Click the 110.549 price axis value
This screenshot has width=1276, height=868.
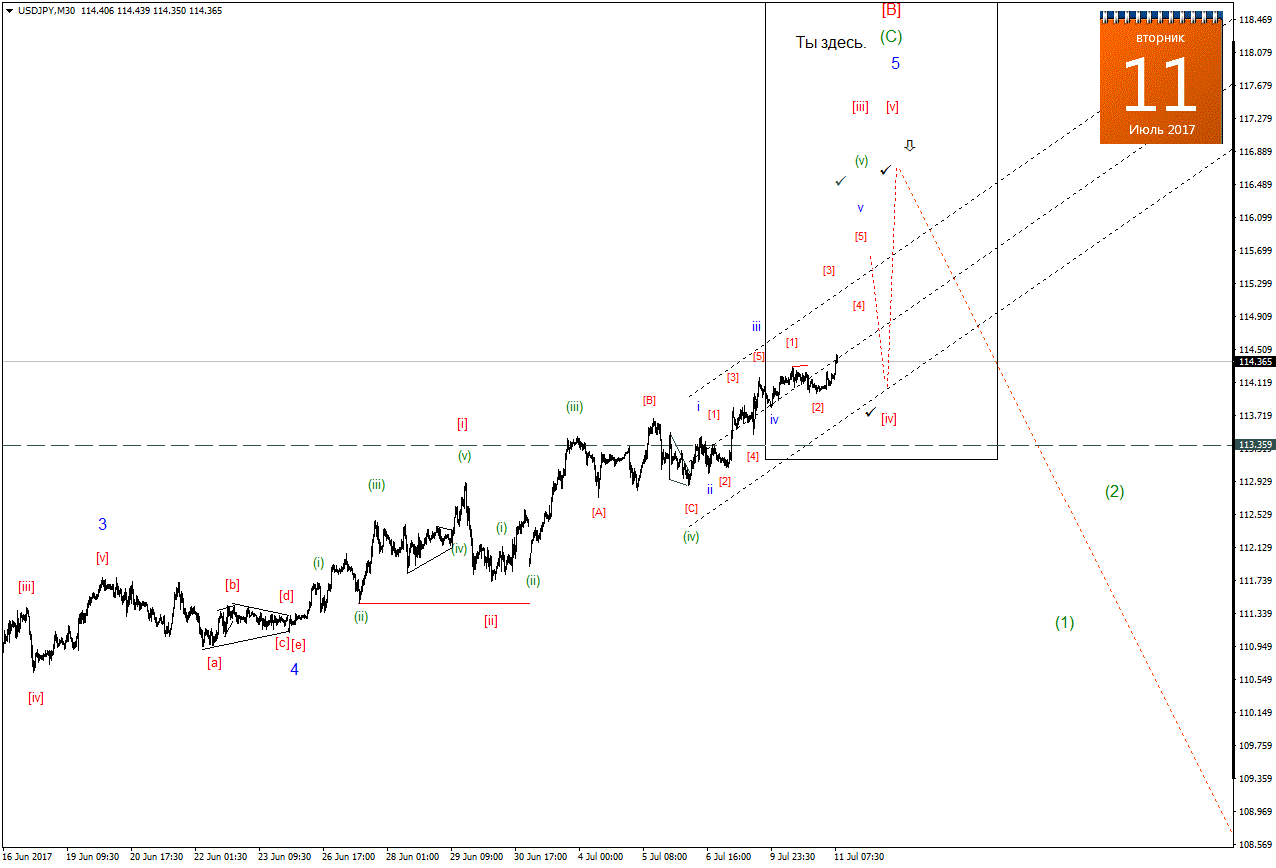tap(1256, 679)
